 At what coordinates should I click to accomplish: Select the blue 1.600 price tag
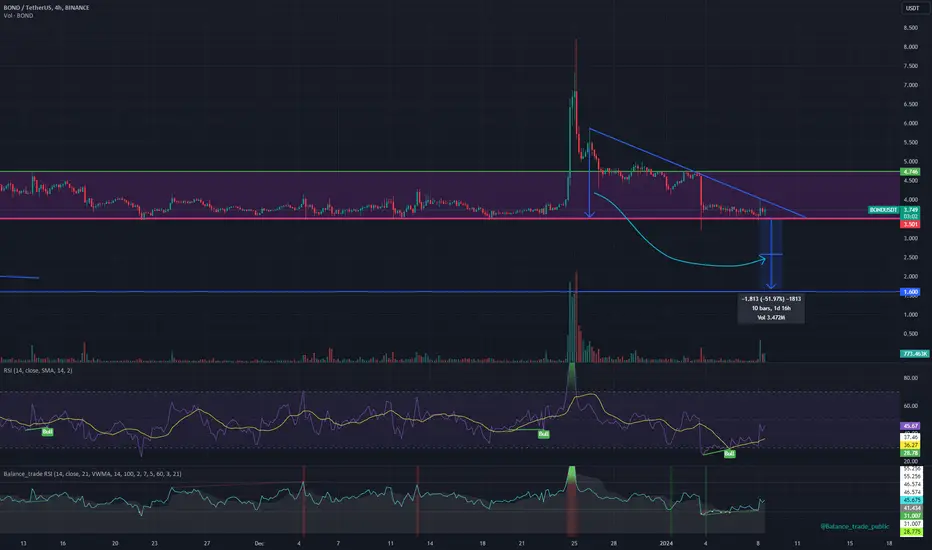[x=911, y=292]
